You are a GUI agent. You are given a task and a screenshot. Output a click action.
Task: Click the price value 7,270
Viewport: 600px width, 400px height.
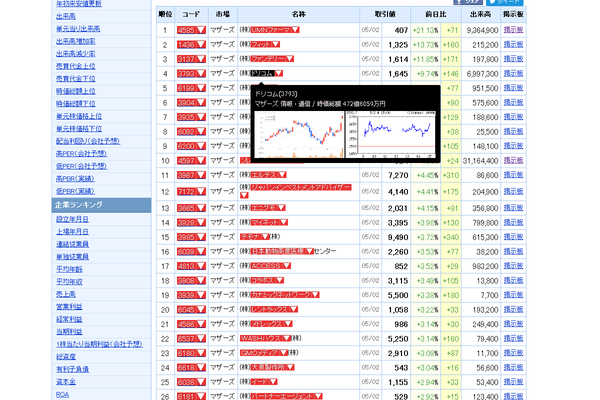398,175
